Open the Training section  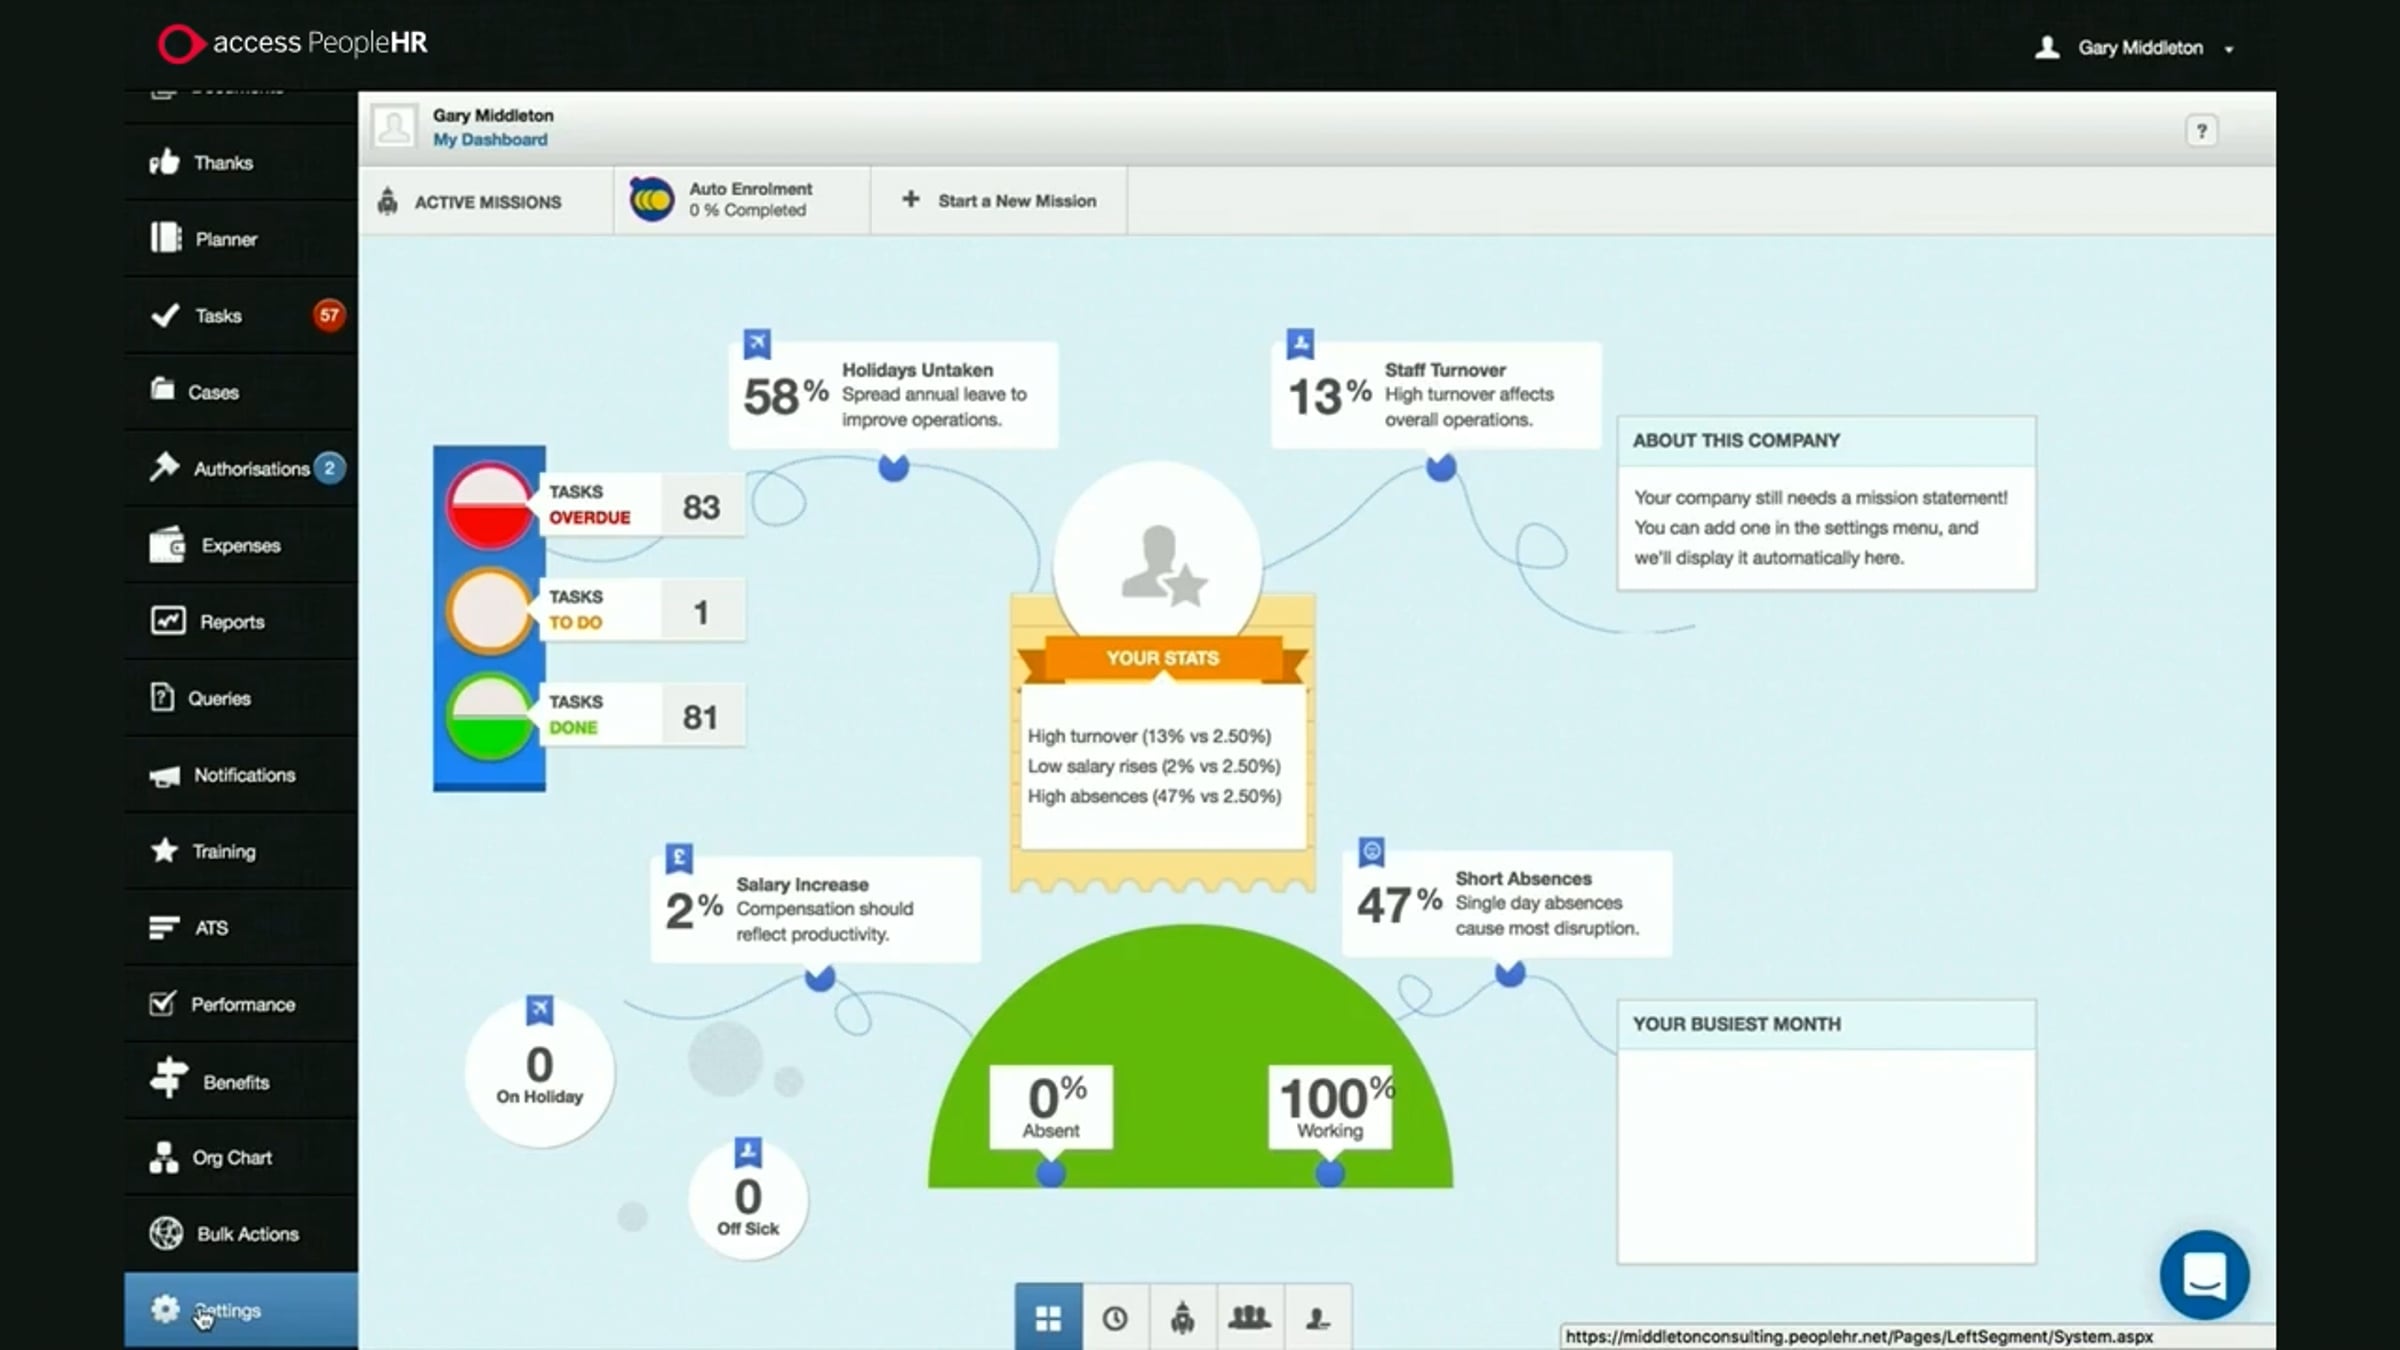click(224, 851)
